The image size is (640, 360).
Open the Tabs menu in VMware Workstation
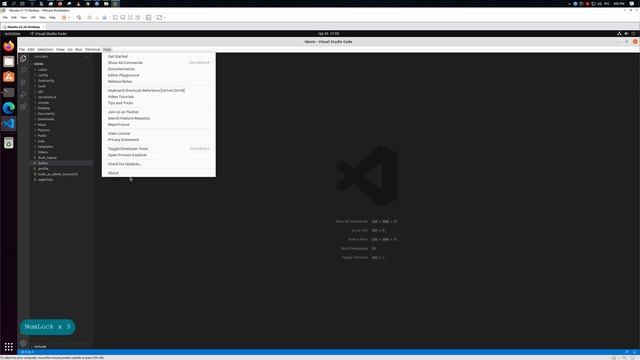42,18
